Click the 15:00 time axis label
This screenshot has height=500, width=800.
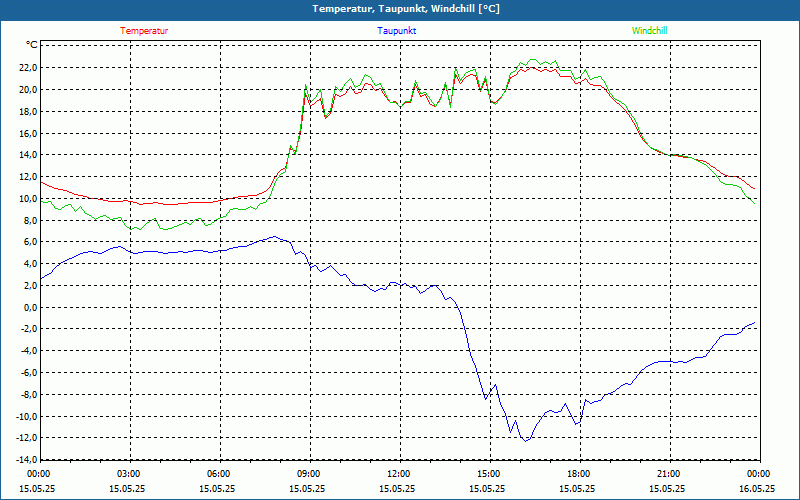[488, 474]
